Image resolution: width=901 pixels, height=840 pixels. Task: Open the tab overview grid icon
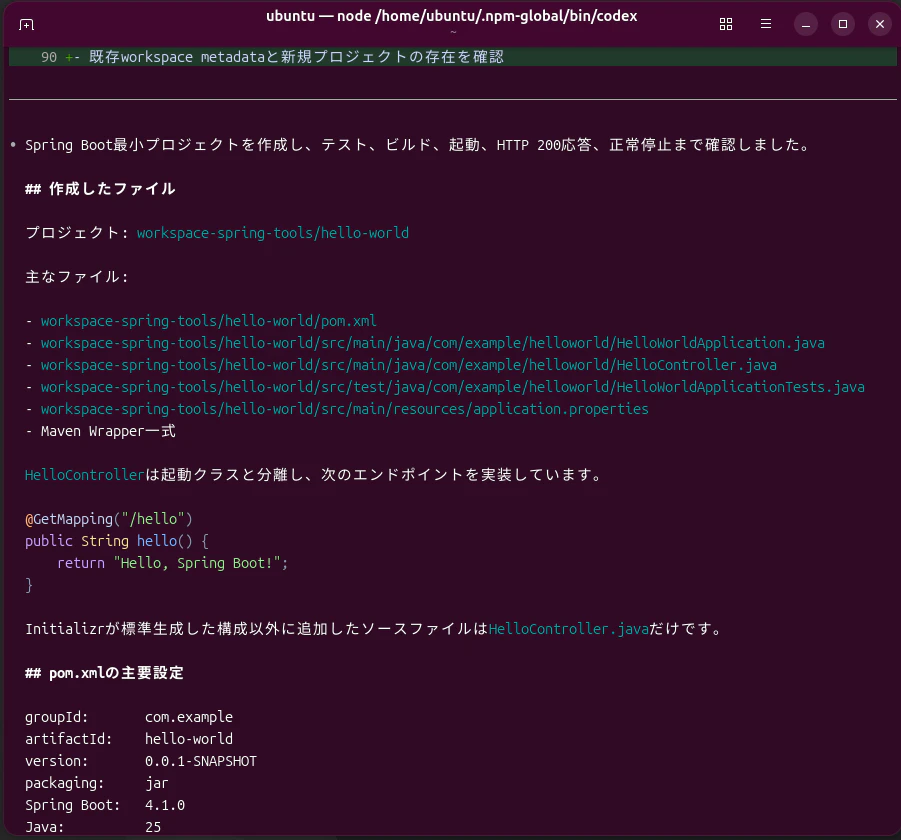click(x=726, y=24)
